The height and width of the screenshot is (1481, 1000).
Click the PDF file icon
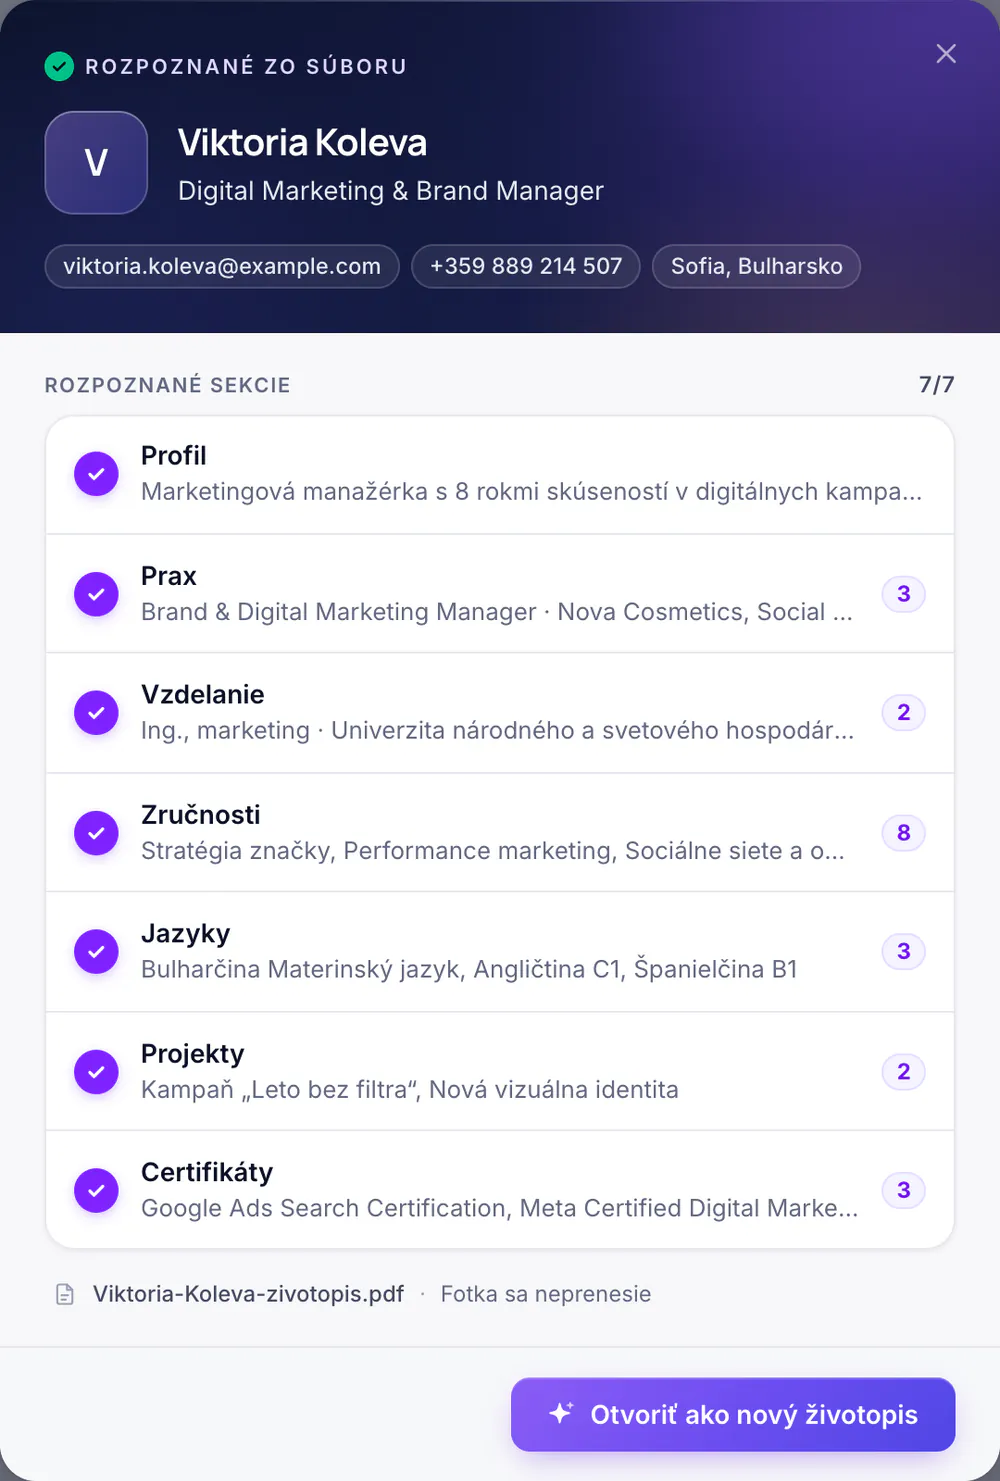[x=65, y=1294]
